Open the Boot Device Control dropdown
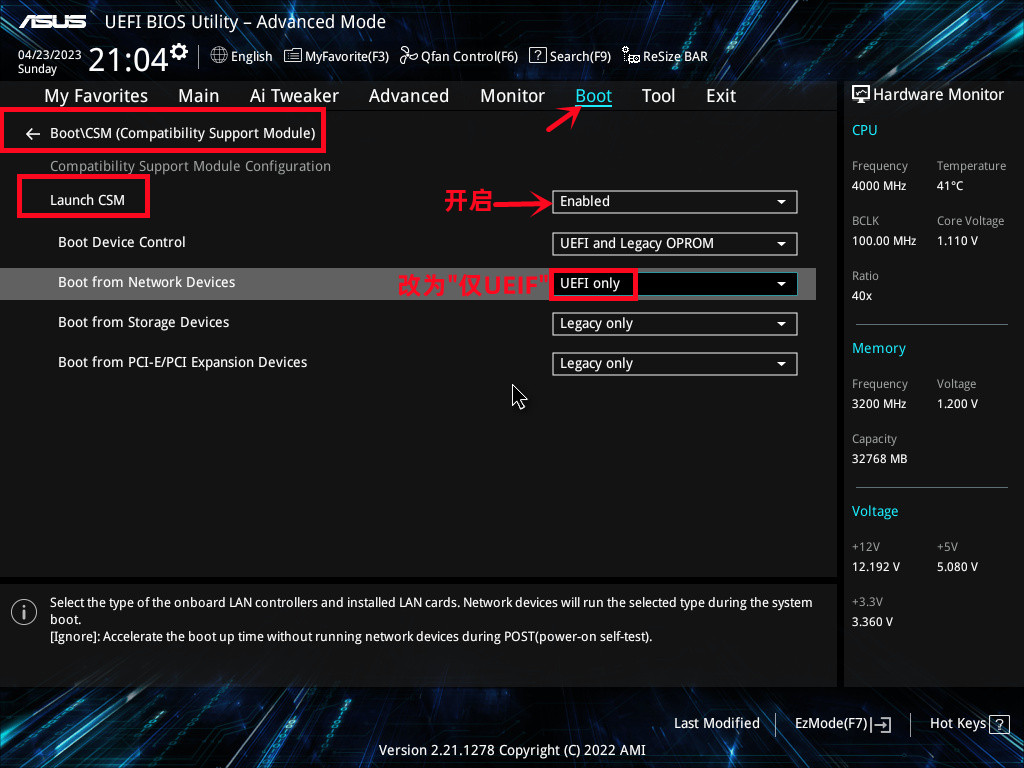Viewport: 1024px width, 768px height. pos(675,244)
